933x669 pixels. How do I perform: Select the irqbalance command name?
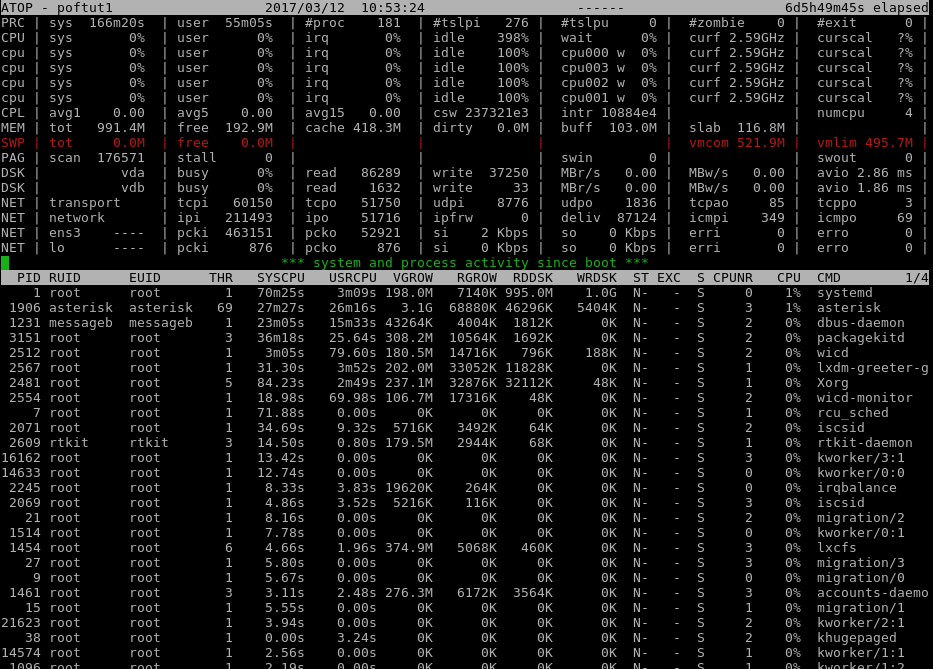coord(857,487)
